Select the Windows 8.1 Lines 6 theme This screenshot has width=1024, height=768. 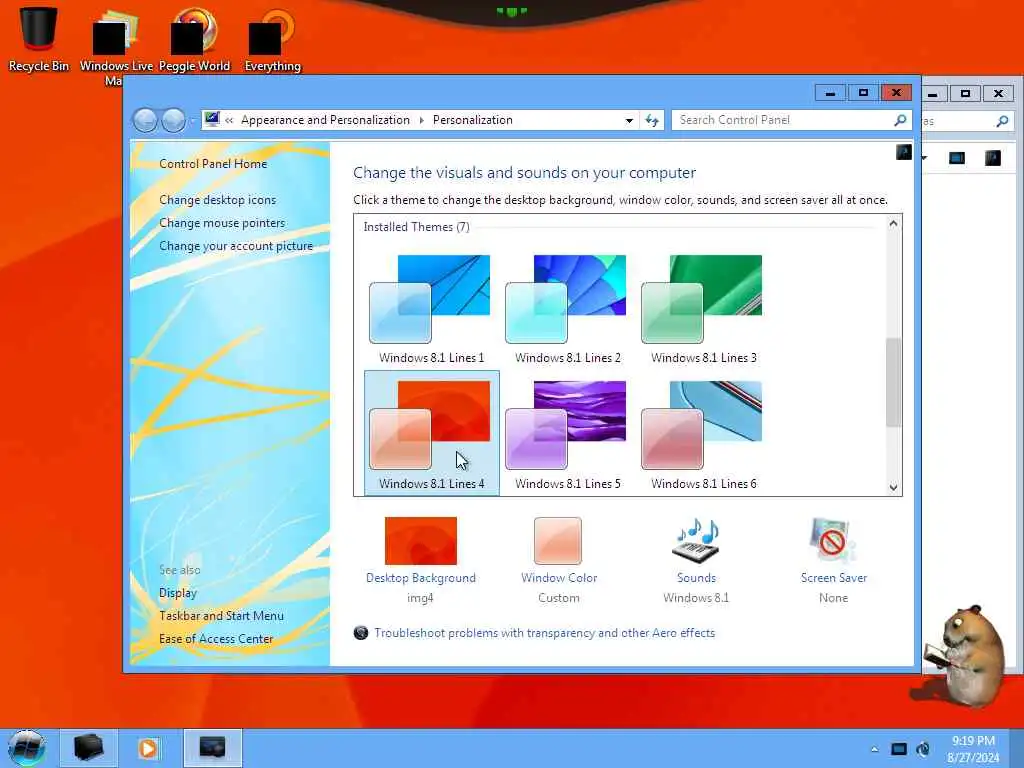(703, 434)
